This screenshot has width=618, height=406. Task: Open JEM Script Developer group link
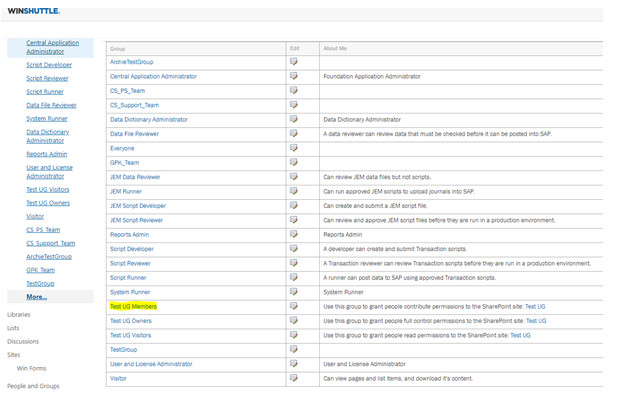[138, 206]
